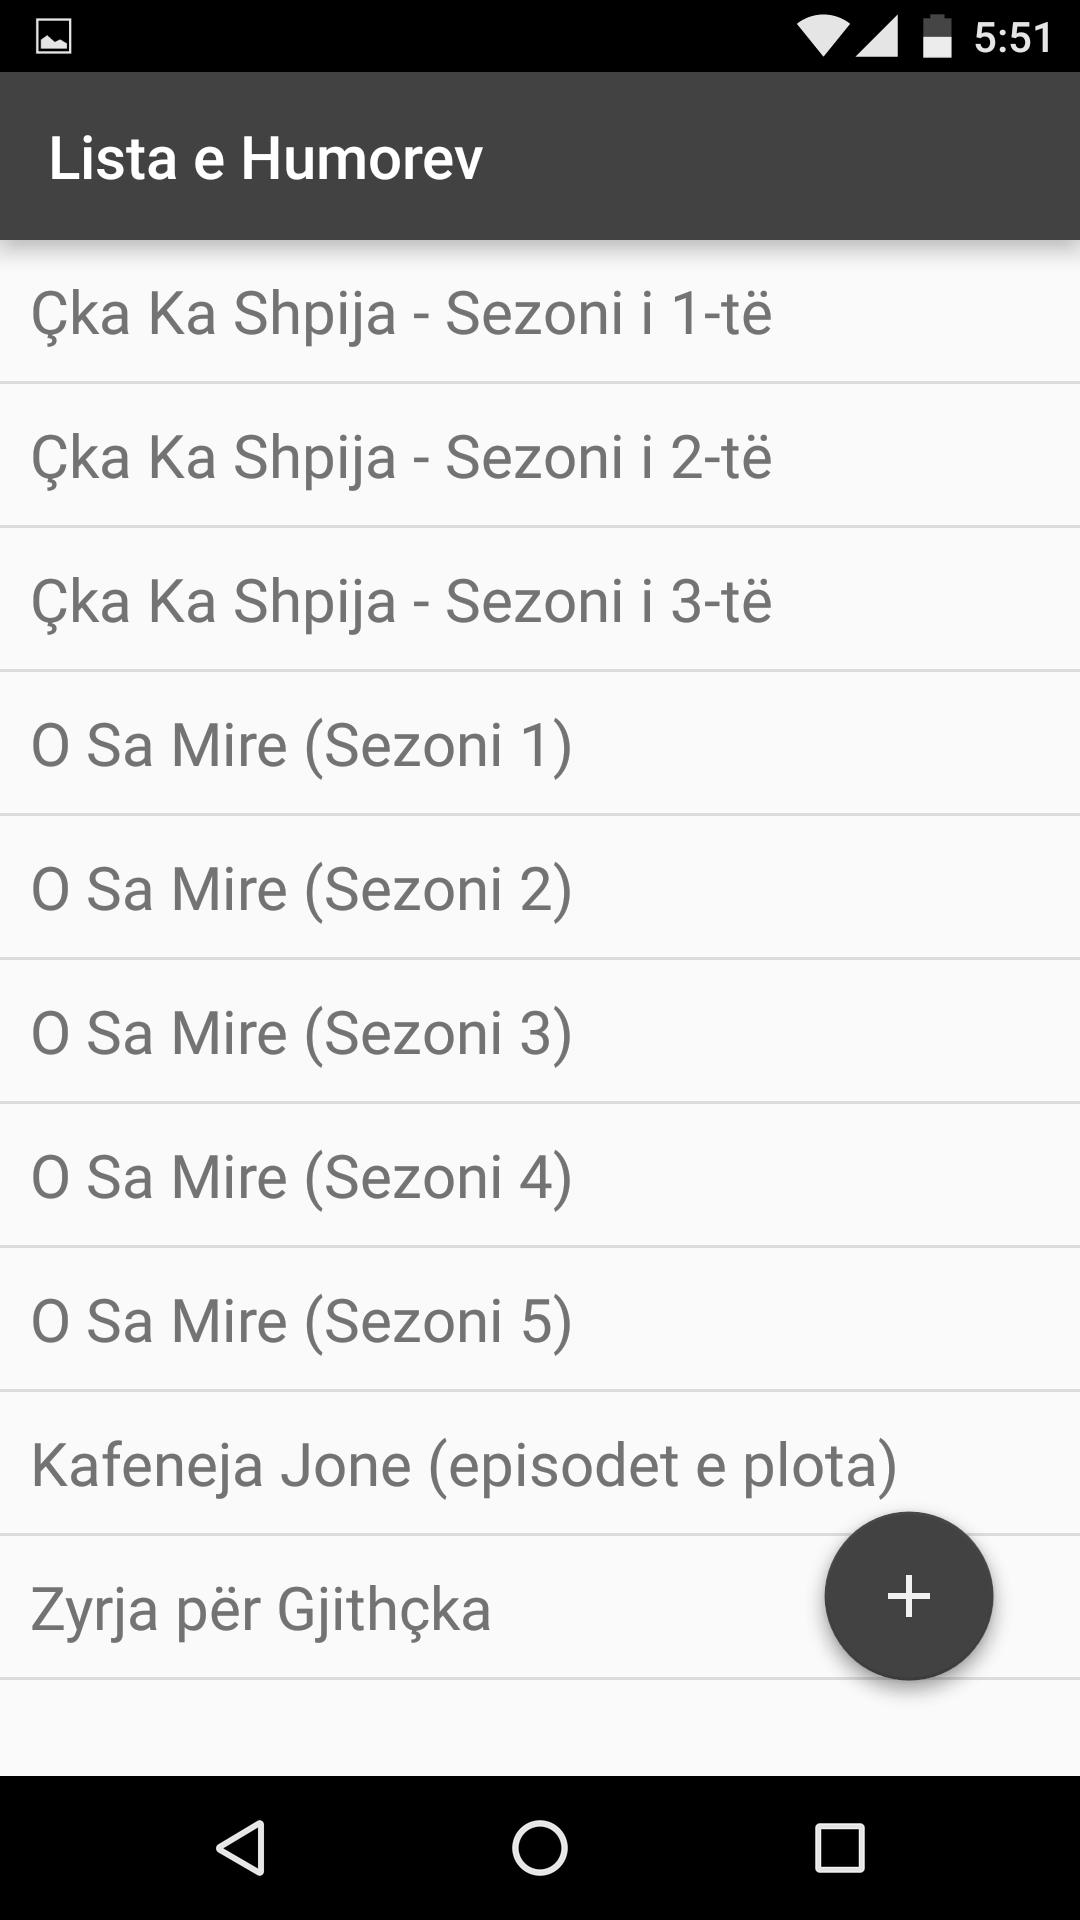Open Çka Ka Shpija - Sezoni i 3-të
Viewport: 1080px width, 1920px height.
pyautogui.click(x=401, y=601)
